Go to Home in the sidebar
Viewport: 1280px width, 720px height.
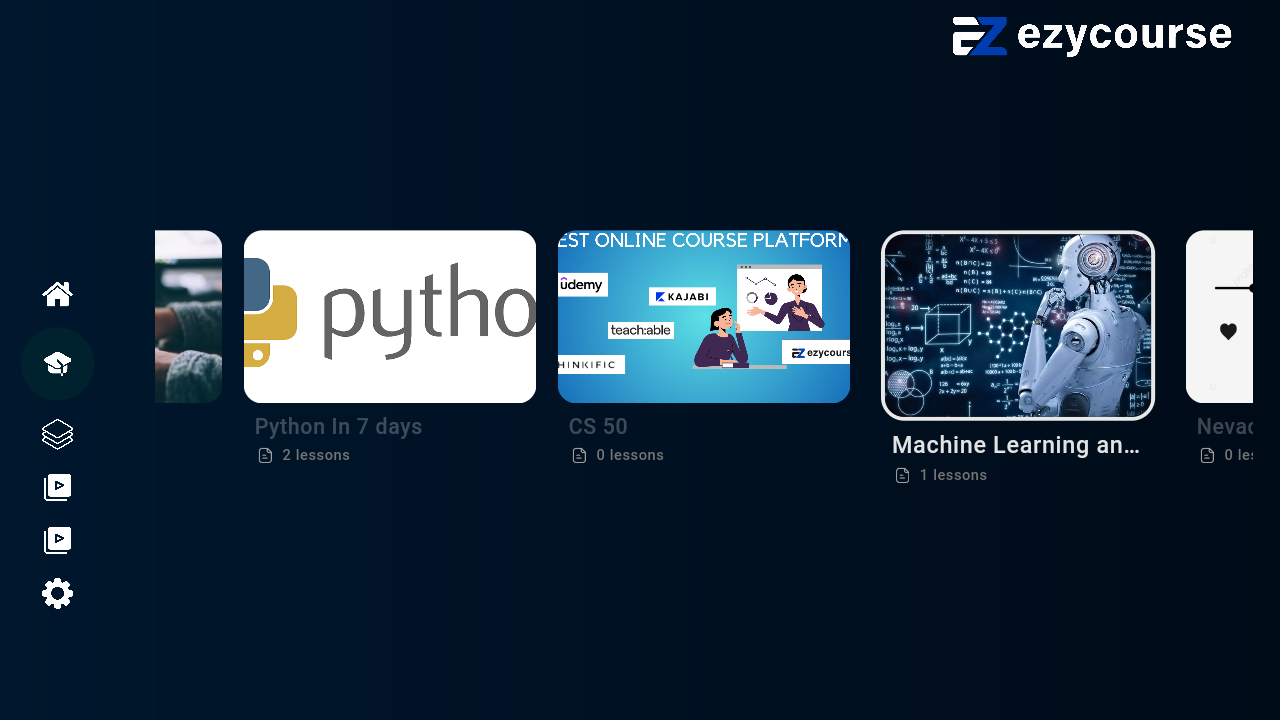[x=58, y=294]
